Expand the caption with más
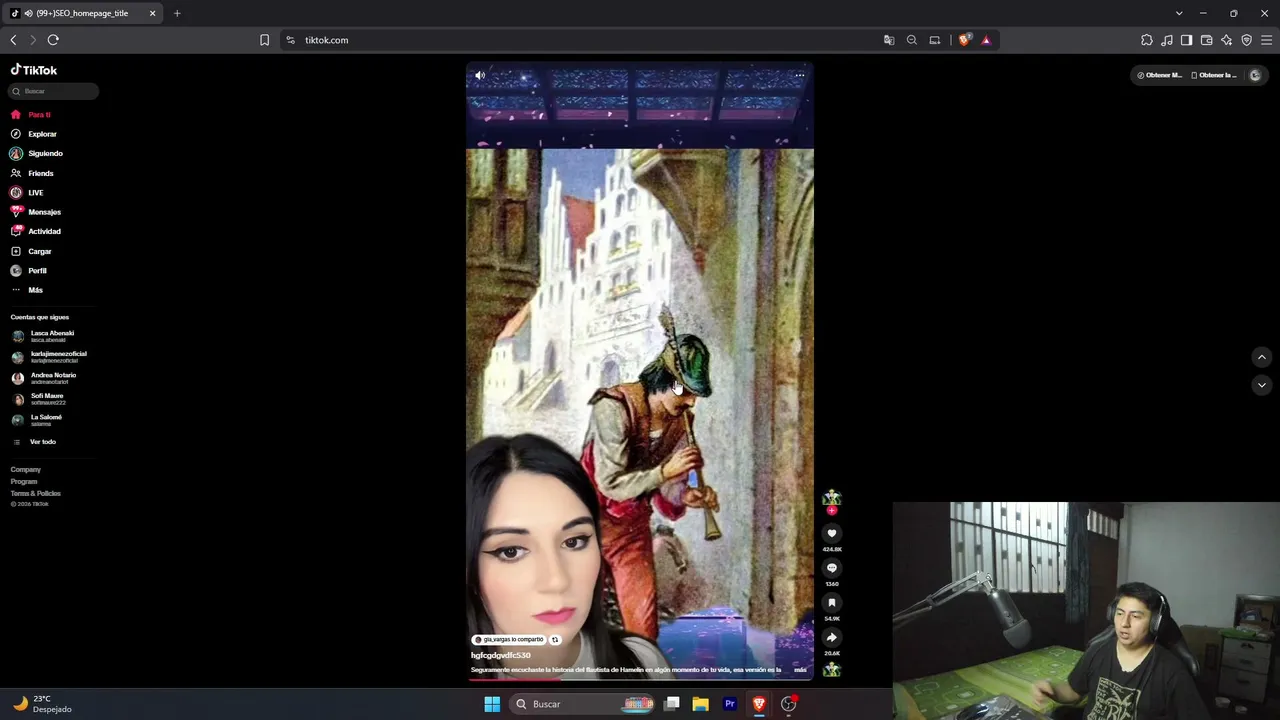Screen dimensions: 1280x720 tap(800, 670)
